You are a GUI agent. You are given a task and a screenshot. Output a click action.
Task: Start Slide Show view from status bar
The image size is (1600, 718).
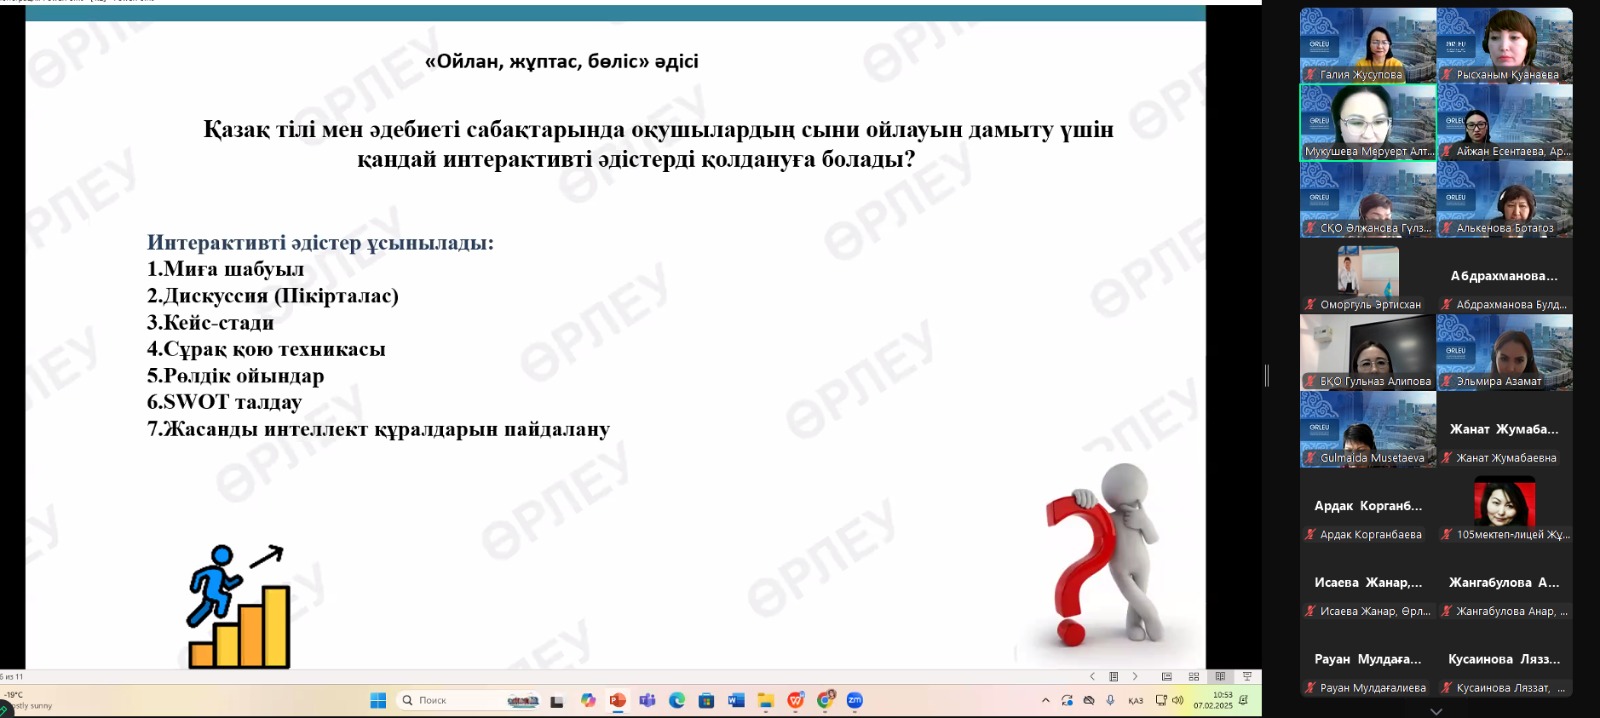pyautogui.click(x=1247, y=677)
